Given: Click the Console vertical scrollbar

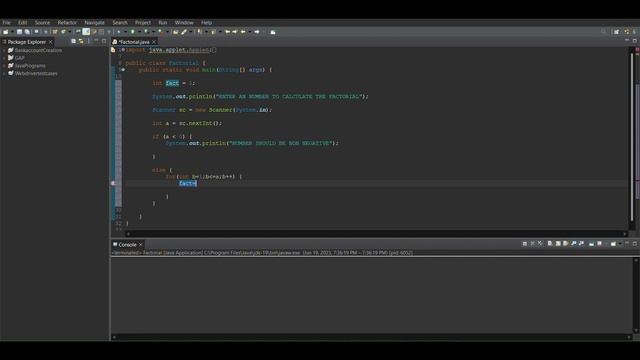Looking at the screenshot, I should pos(636,295).
